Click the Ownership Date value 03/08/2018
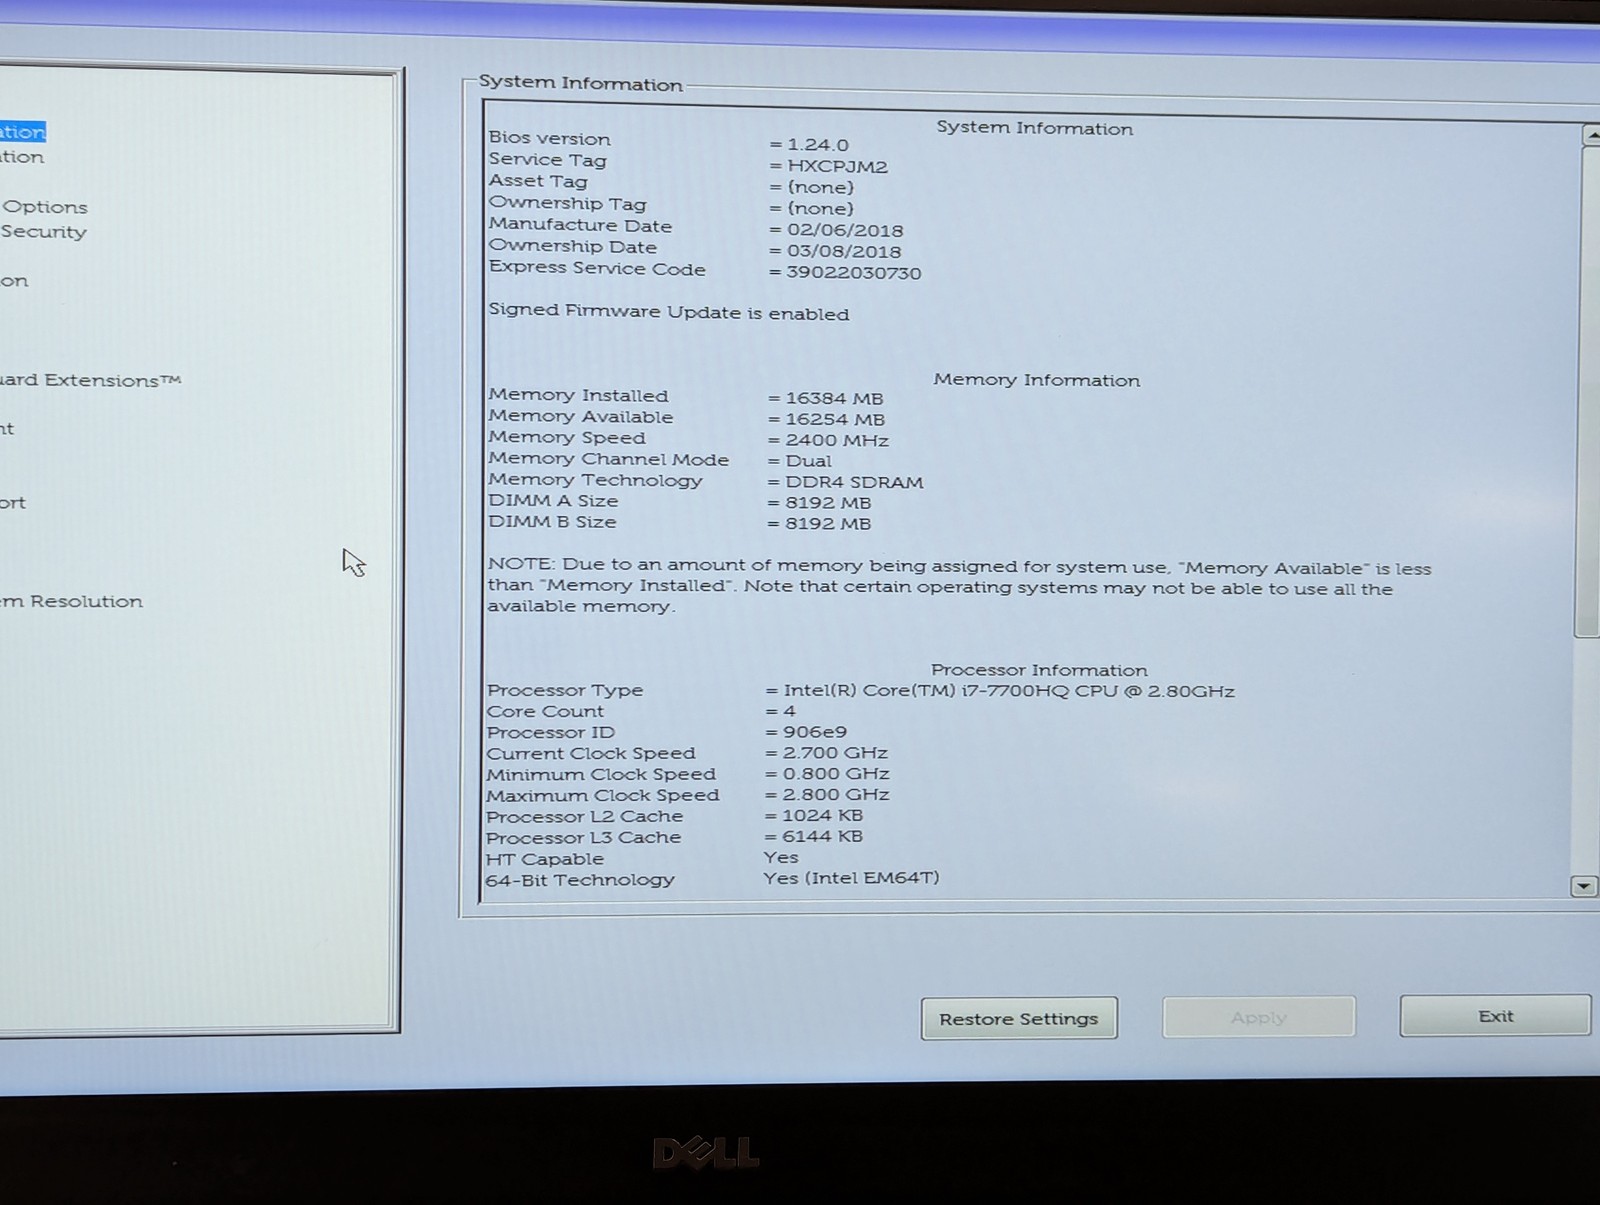Screen dimensions: 1600x1205 [x=843, y=251]
